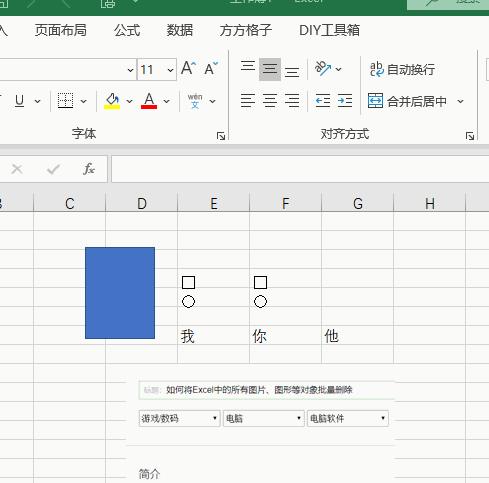This screenshot has height=483, width=489.
Task: Apply middle vertical alignment
Action: 270,69
